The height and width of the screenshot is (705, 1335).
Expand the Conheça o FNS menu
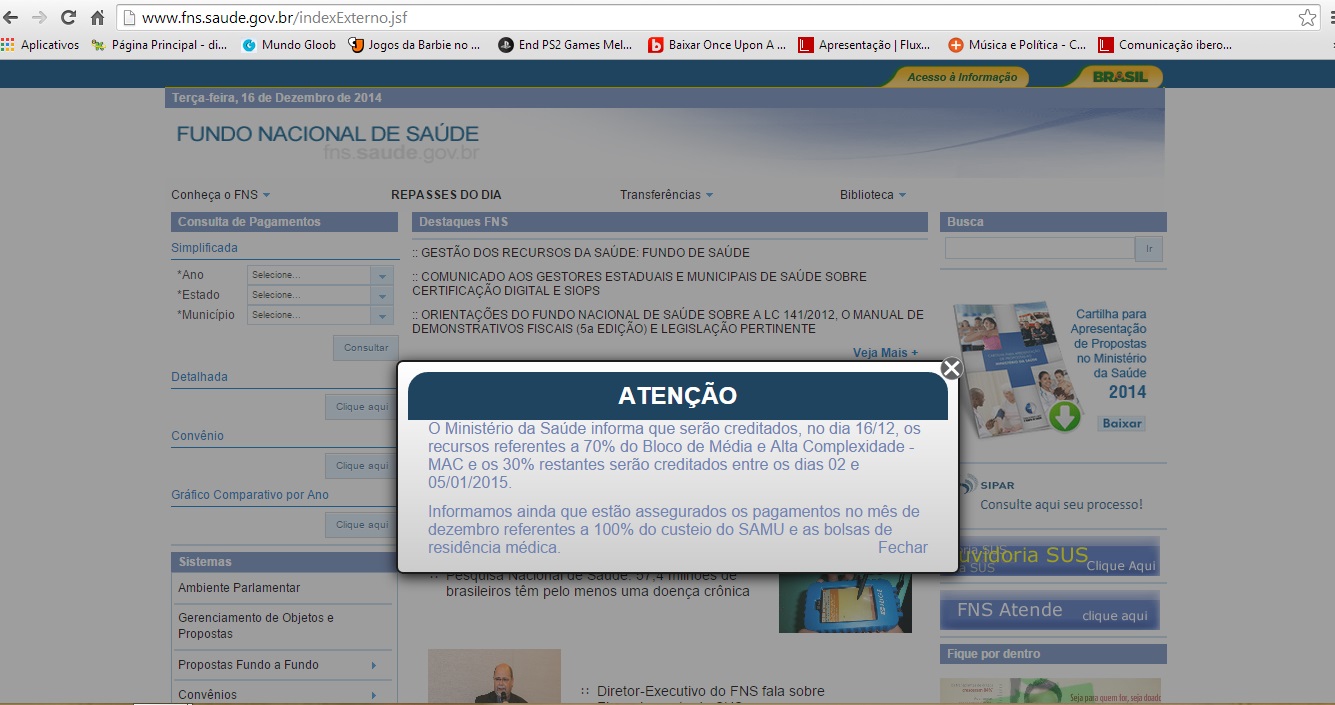[221, 195]
